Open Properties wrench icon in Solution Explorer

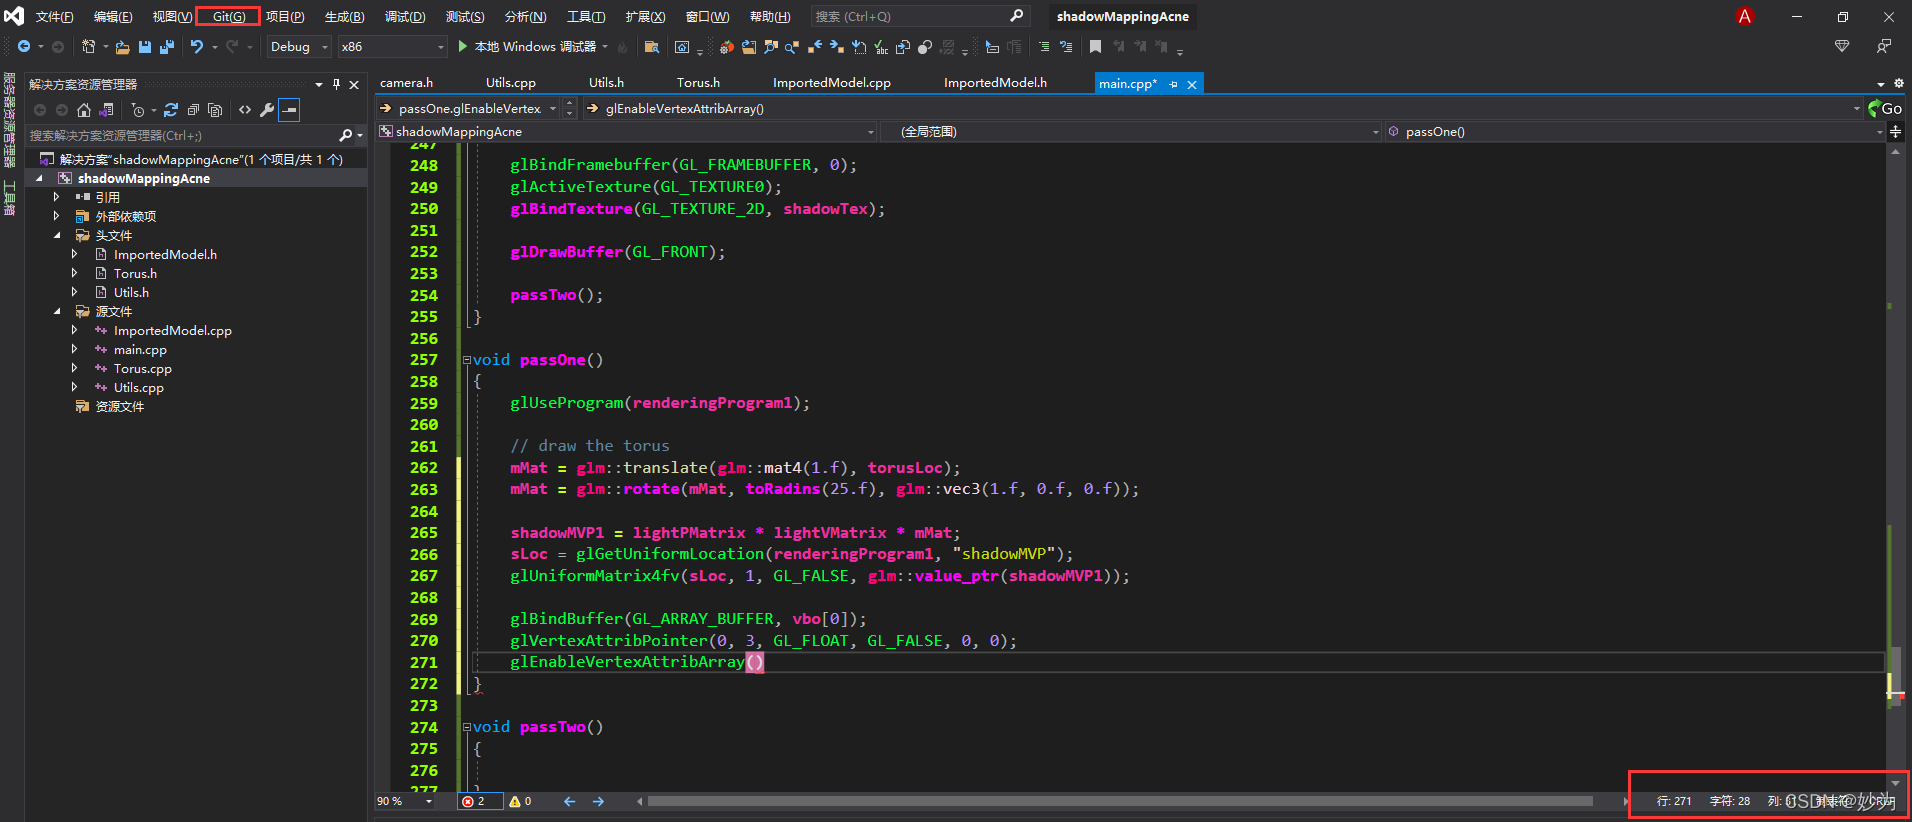pyautogui.click(x=267, y=110)
